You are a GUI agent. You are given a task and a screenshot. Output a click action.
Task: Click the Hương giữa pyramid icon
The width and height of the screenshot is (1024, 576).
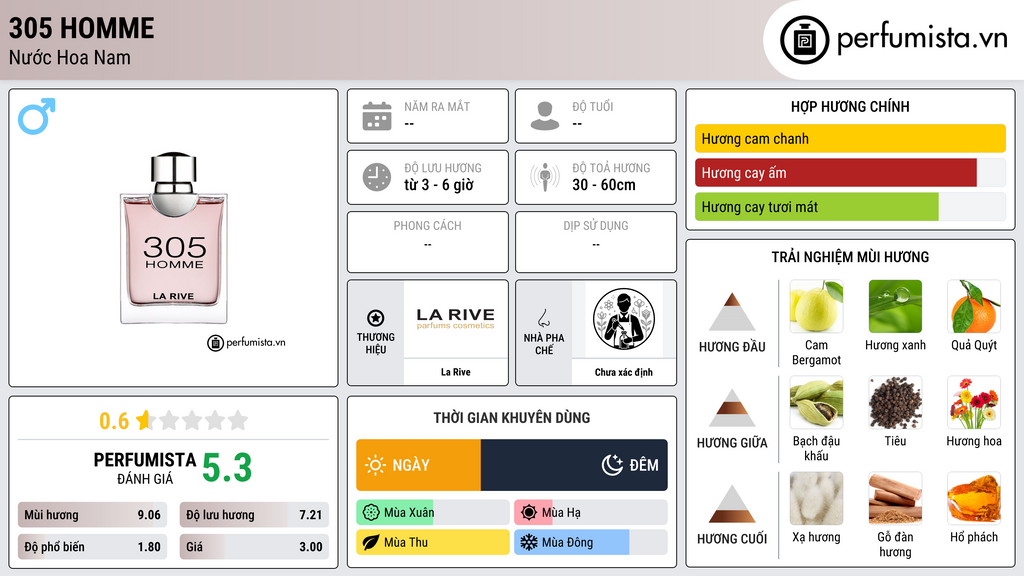(732, 408)
